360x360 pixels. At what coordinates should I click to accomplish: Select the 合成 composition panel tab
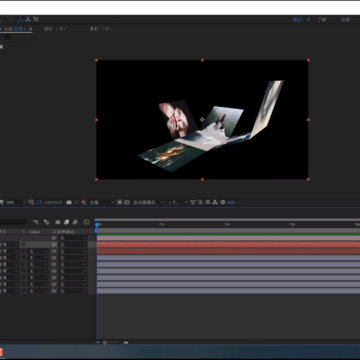pyautogui.click(x=17, y=29)
